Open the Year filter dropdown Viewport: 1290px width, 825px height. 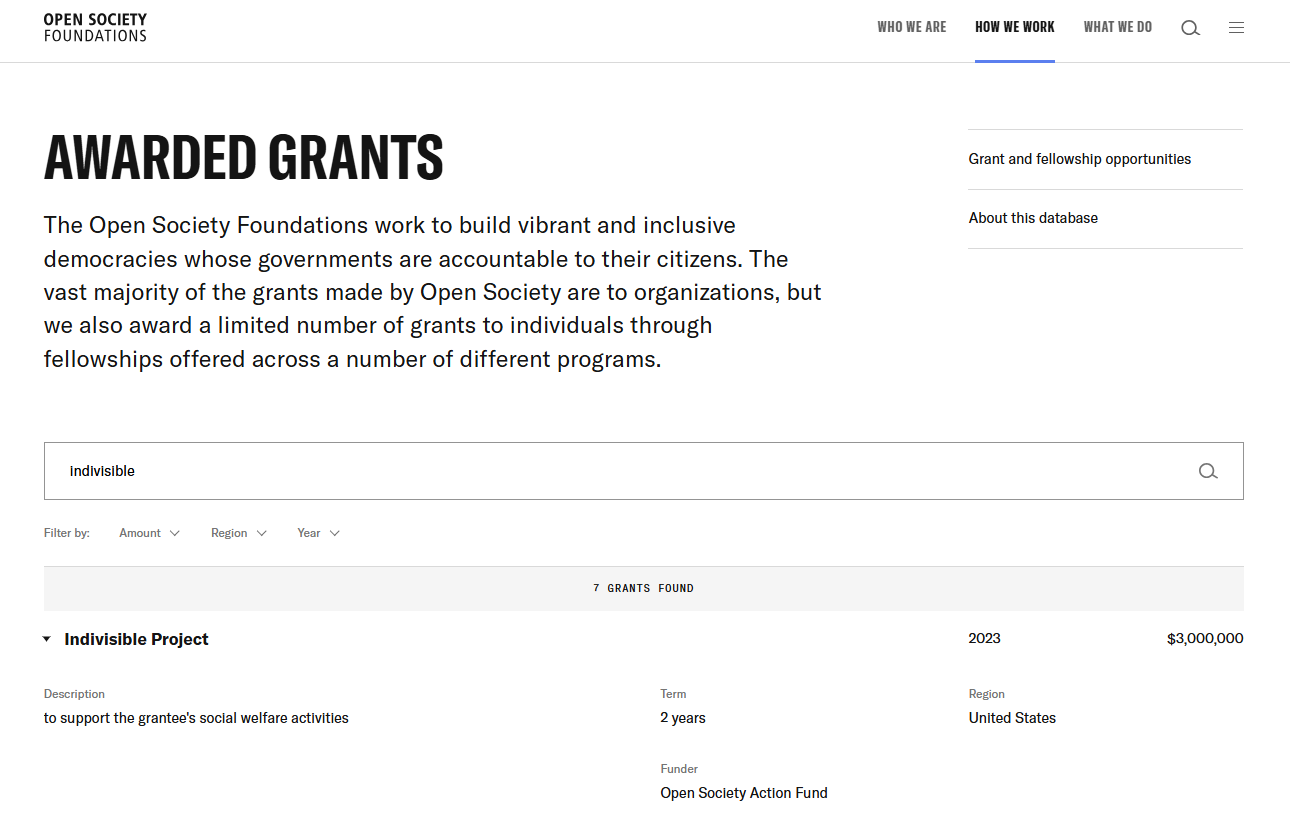point(318,533)
